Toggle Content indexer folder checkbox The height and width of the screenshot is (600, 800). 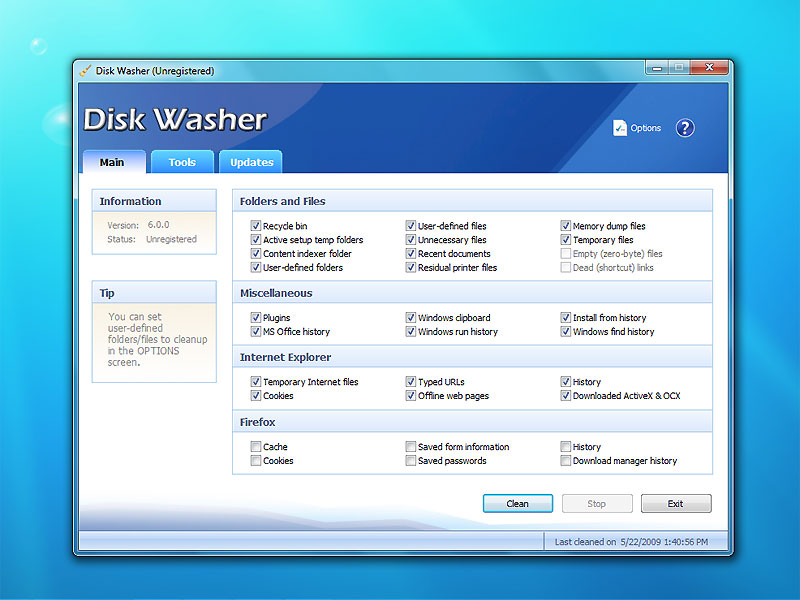[256, 253]
